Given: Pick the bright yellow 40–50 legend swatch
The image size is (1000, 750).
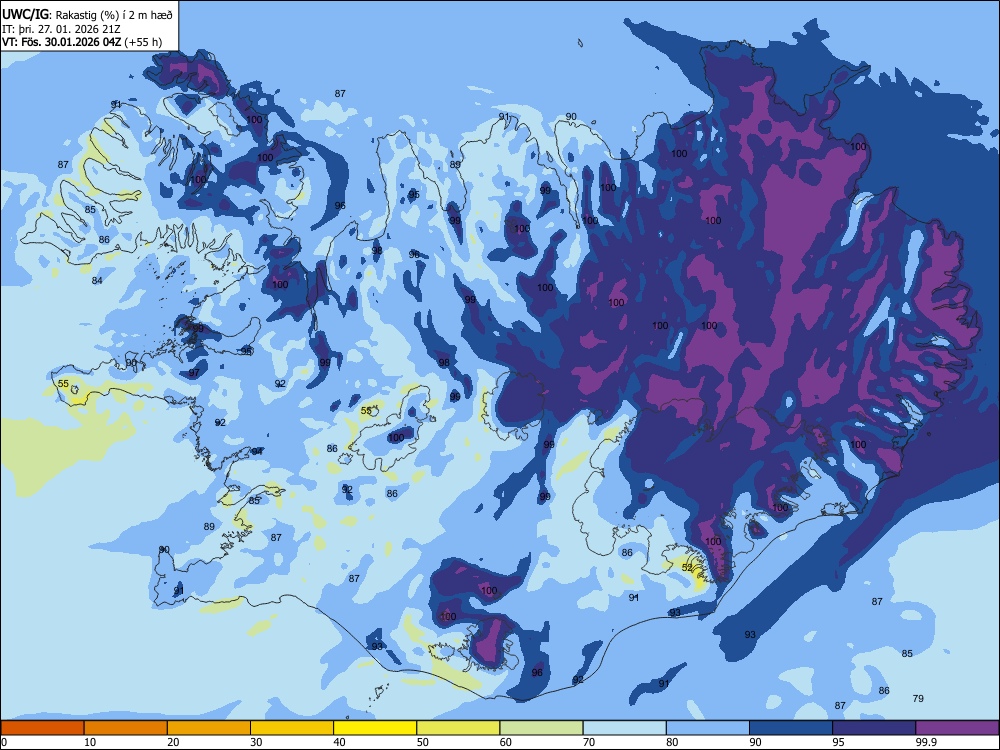Looking at the screenshot, I should (x=375, y=728).
